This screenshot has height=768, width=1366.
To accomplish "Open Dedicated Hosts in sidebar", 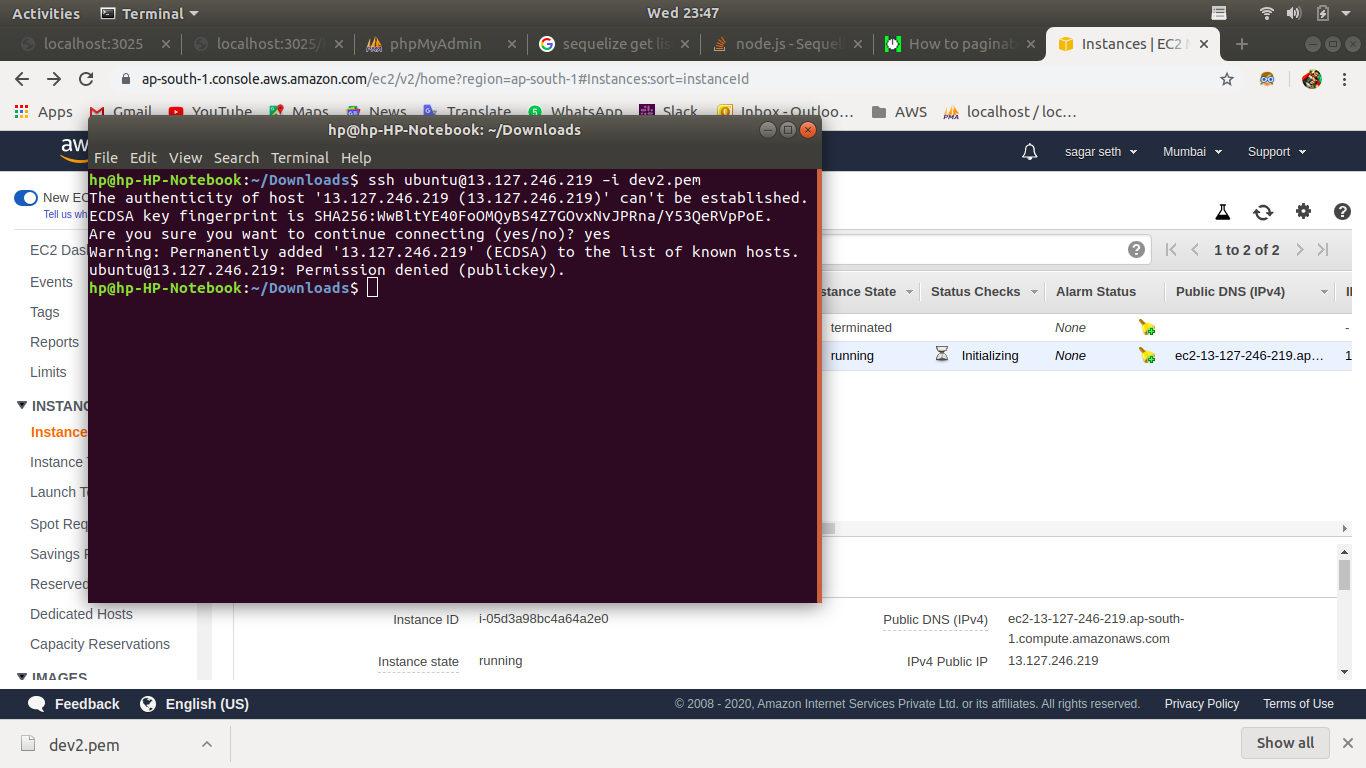I will pos(81,614).
